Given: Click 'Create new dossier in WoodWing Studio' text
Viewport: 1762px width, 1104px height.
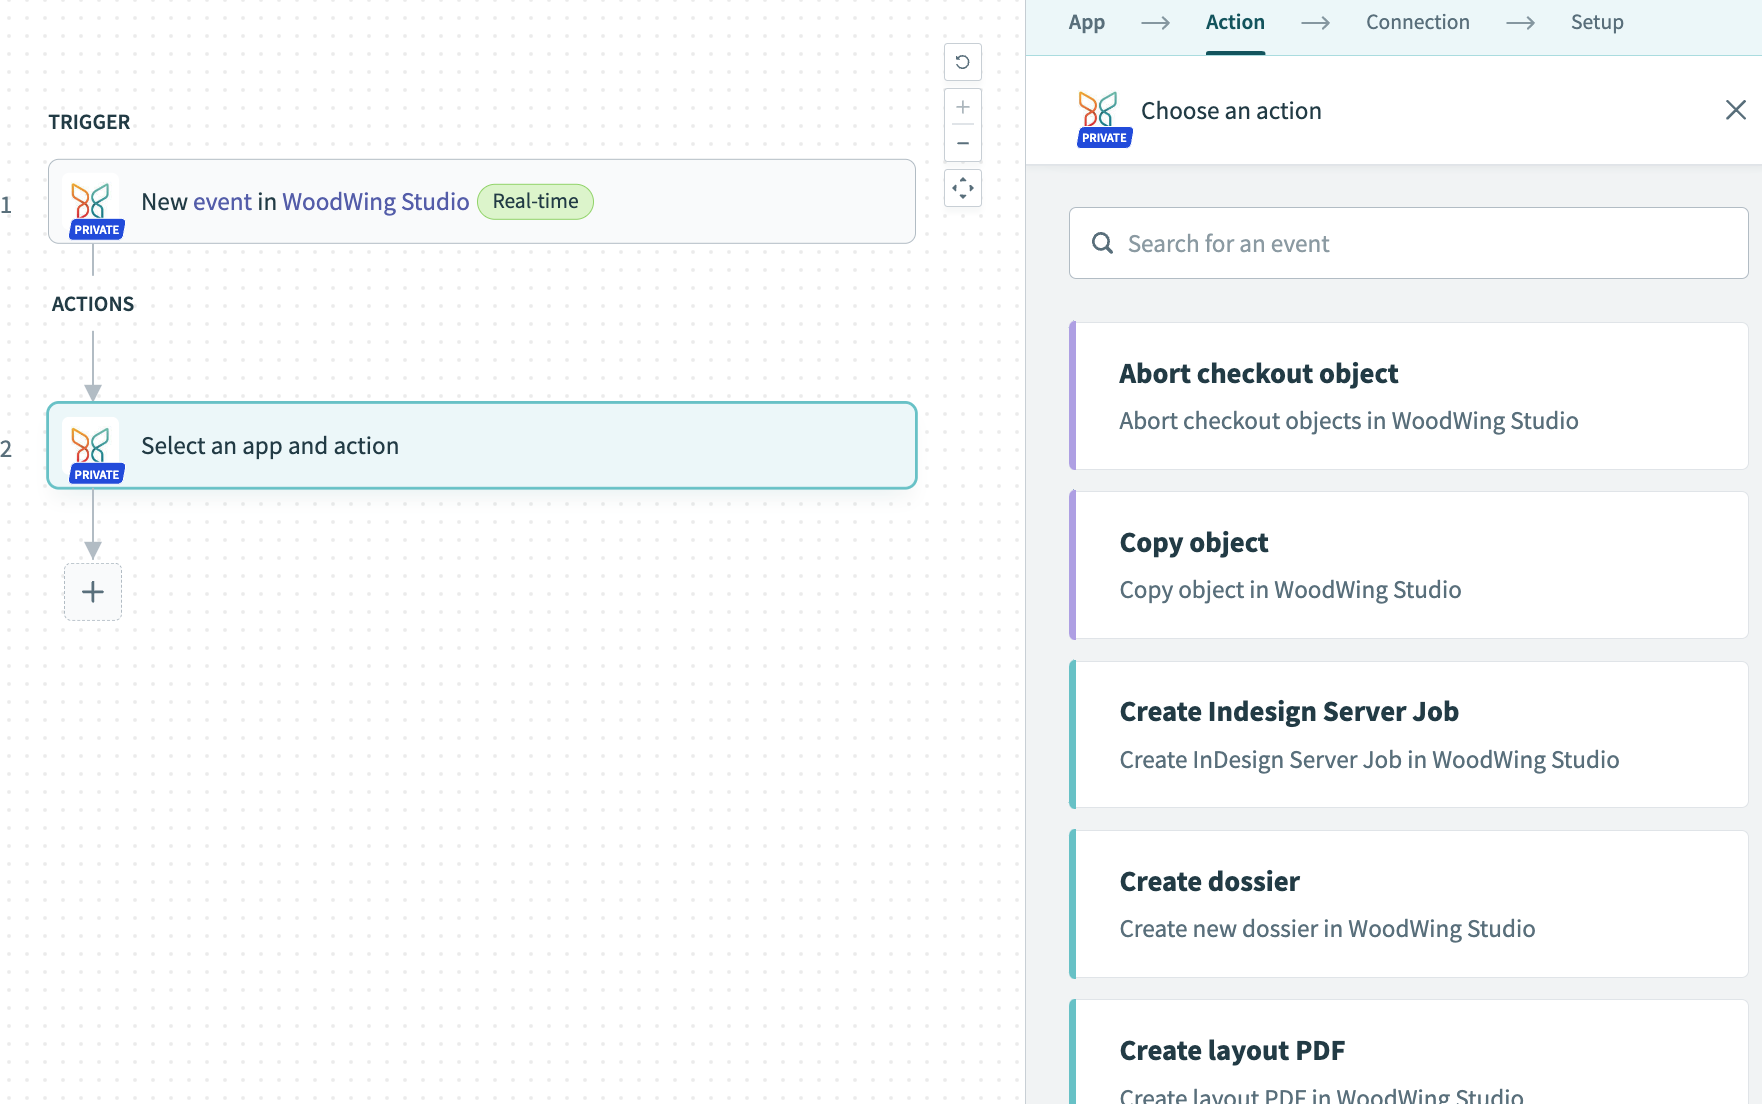Looking at the screenshot, I should (x=1327, y=929).
